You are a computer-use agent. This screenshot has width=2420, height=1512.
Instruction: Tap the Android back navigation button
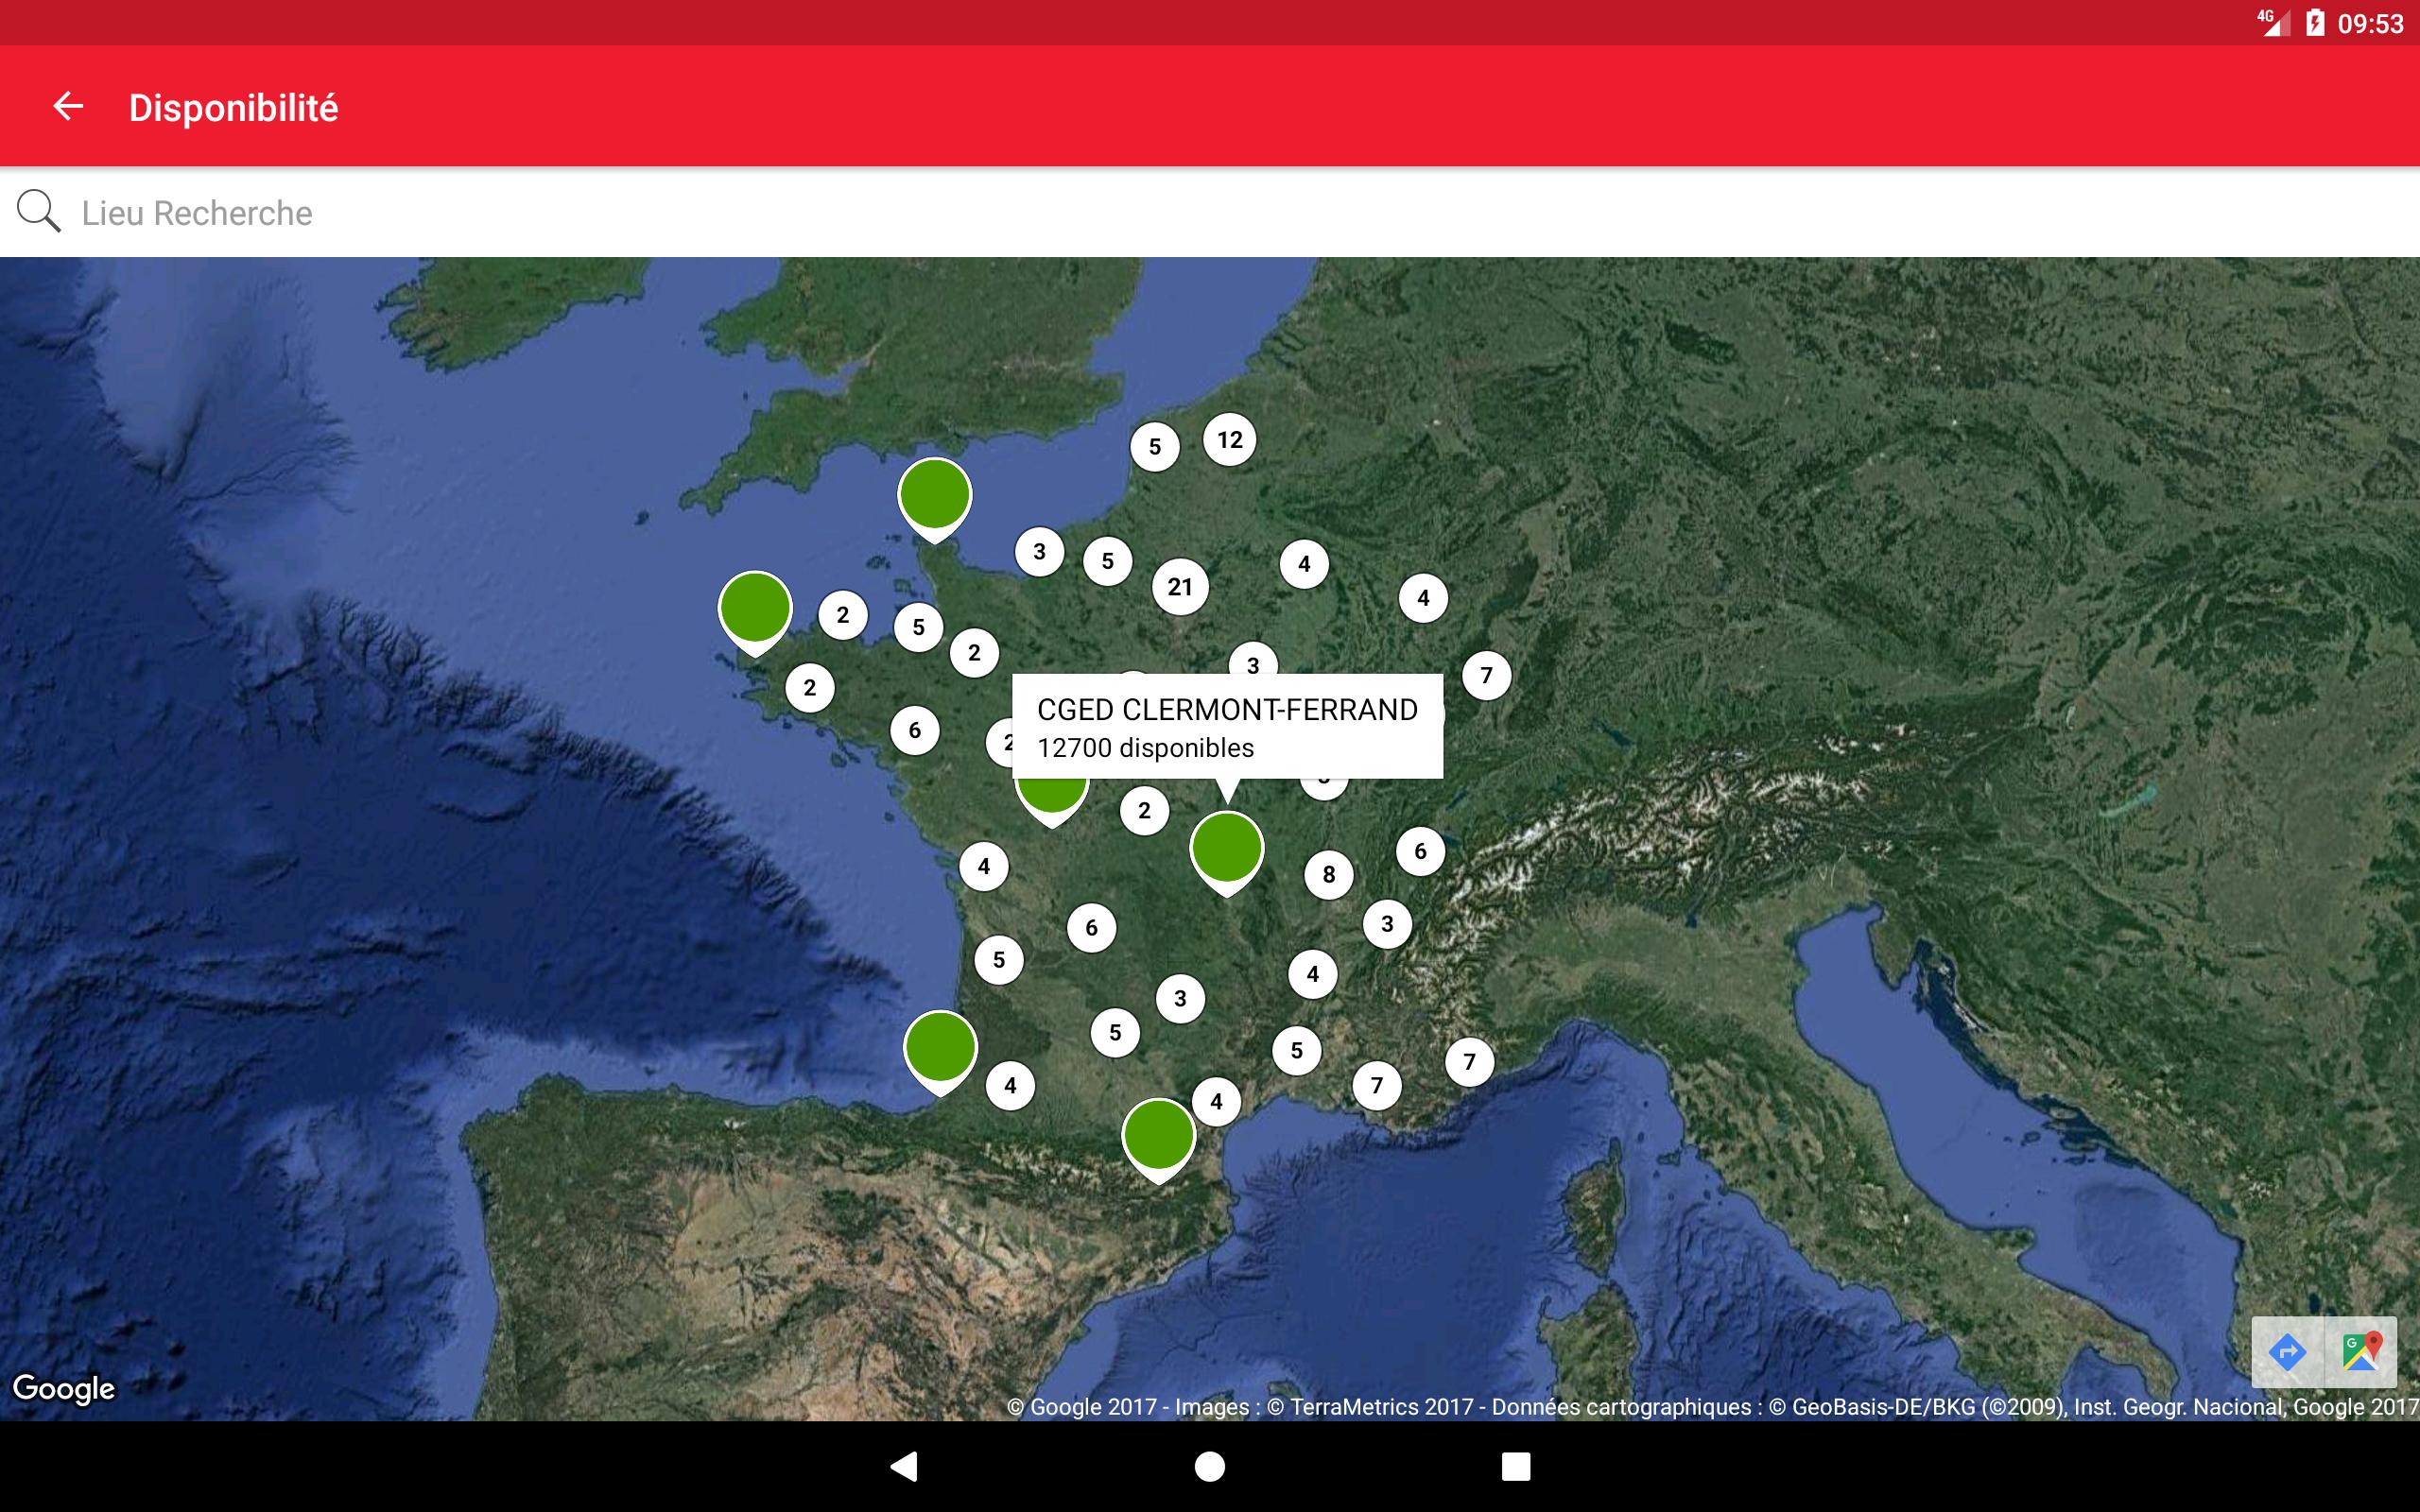904,1466
